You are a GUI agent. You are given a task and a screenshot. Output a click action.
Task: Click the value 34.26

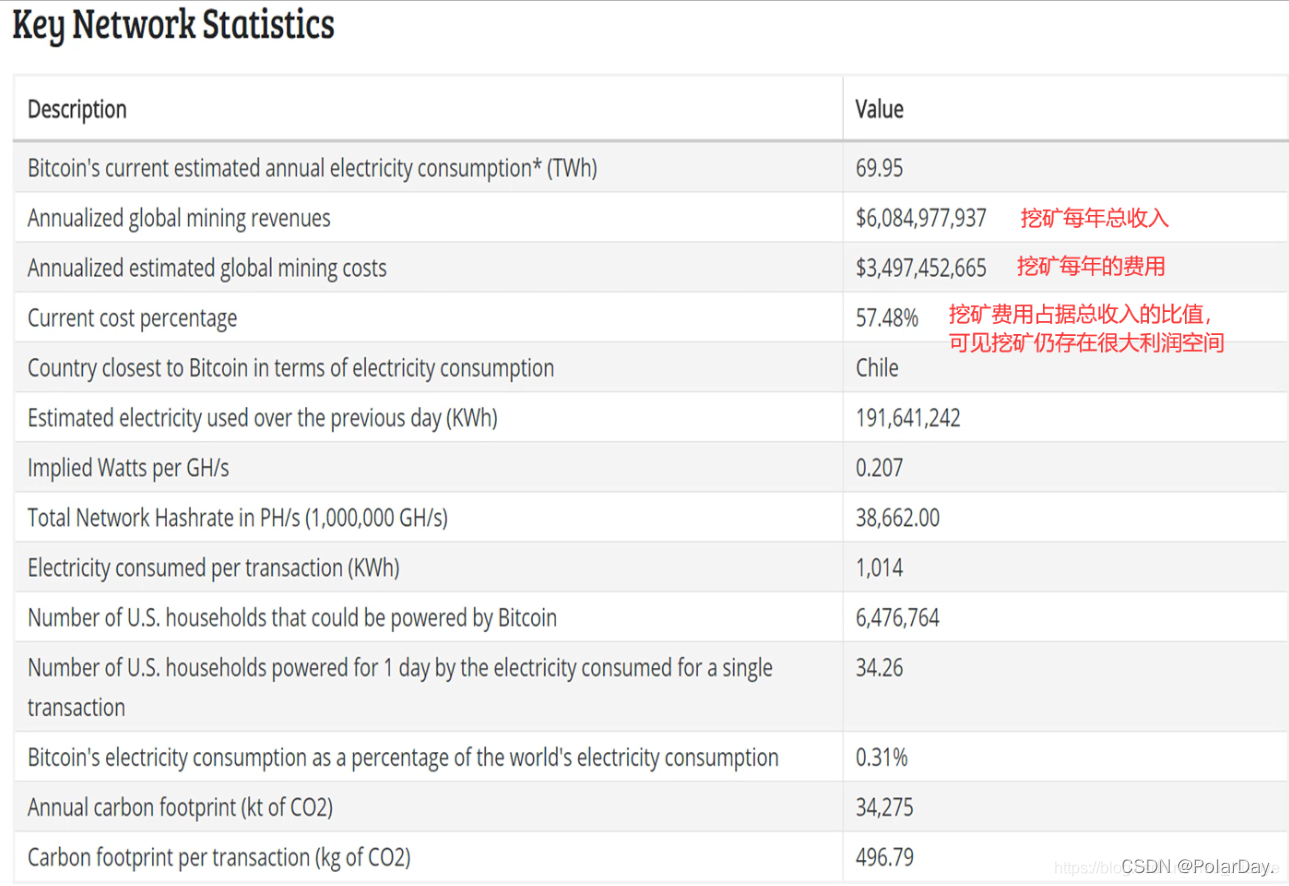point(879,668)
